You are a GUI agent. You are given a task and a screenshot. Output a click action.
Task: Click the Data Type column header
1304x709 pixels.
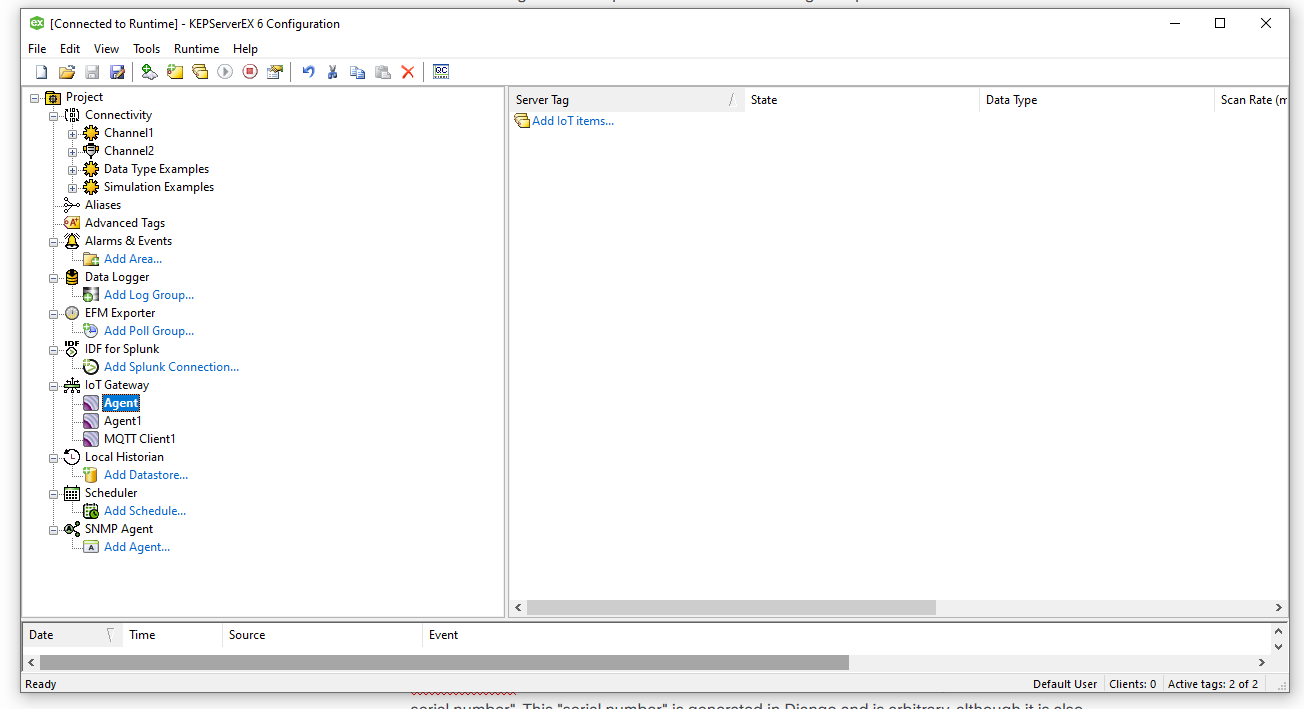tap(1096, 100)
